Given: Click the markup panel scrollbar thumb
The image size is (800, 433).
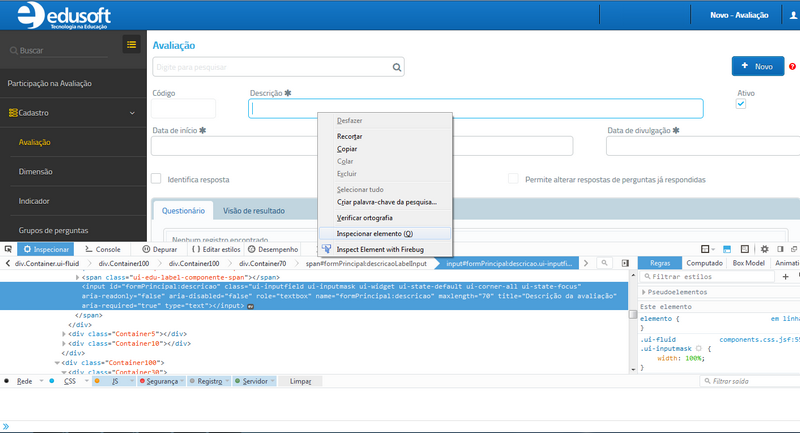Looking at the screenshot, I should (633, 315).
